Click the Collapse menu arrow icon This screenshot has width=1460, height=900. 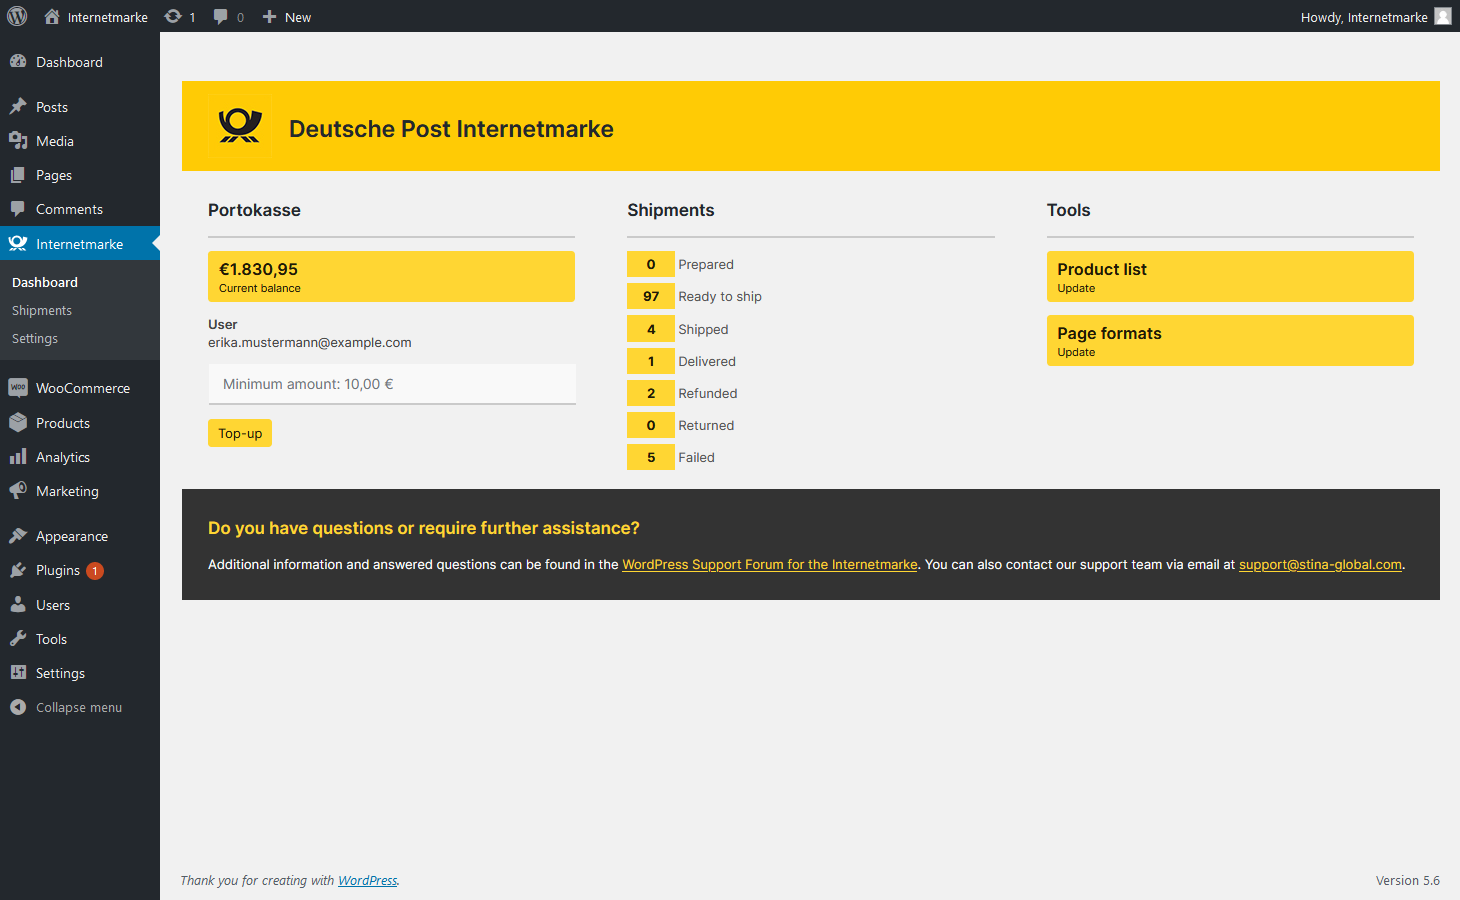tap(18, 707)
